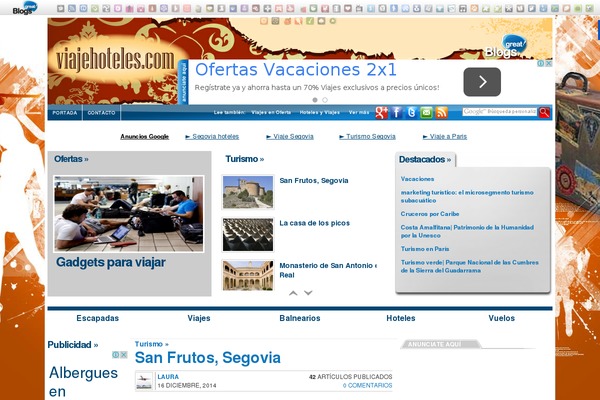The height and width of the screenshot is (400, 600).
Task: Follow the Segovia hoteles ad link
Action: point(212,137)
